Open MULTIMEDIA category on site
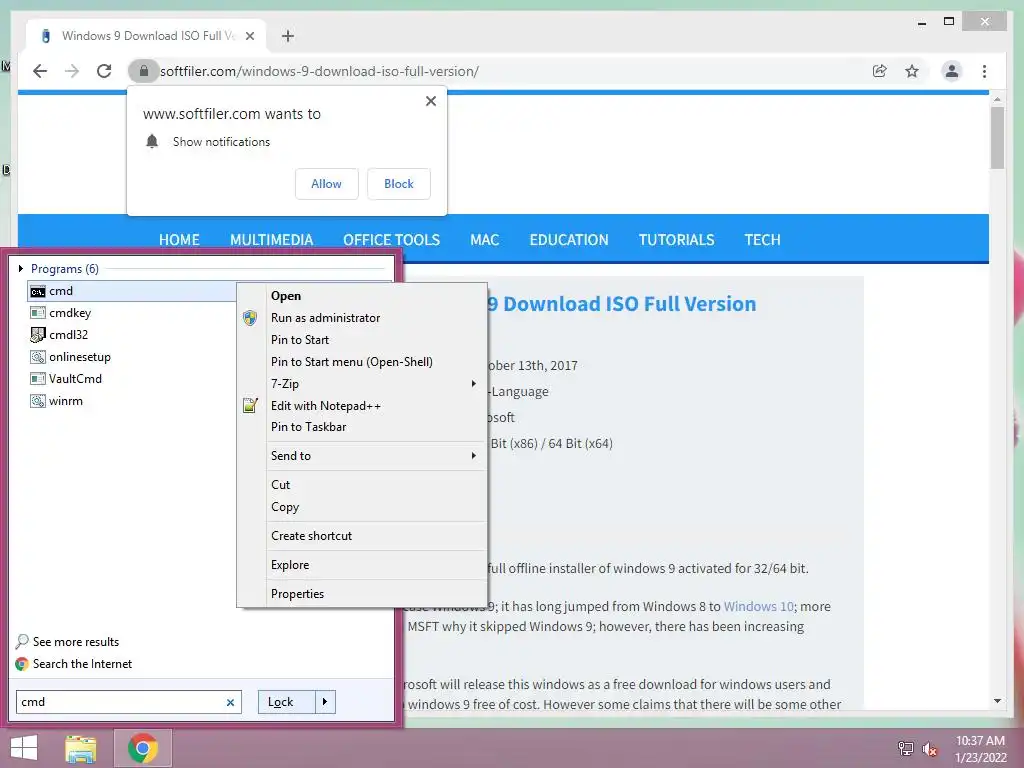This screenshot has width=1024, height=768. [272, 240]
